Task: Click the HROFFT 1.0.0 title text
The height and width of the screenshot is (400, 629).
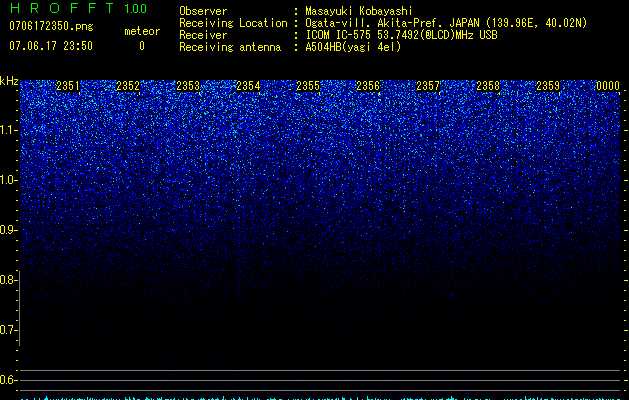Action: 78,8
